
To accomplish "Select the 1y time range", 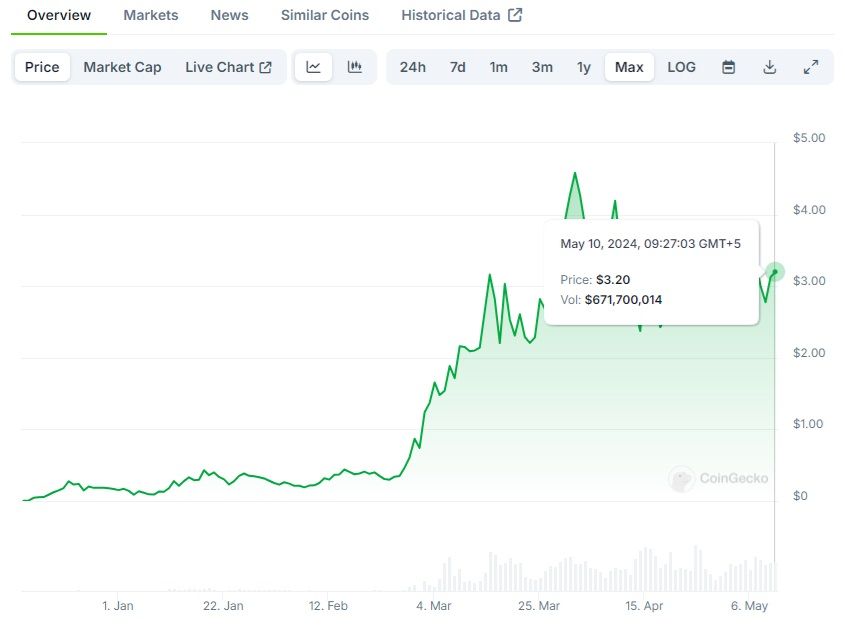I will click(584, 67).
